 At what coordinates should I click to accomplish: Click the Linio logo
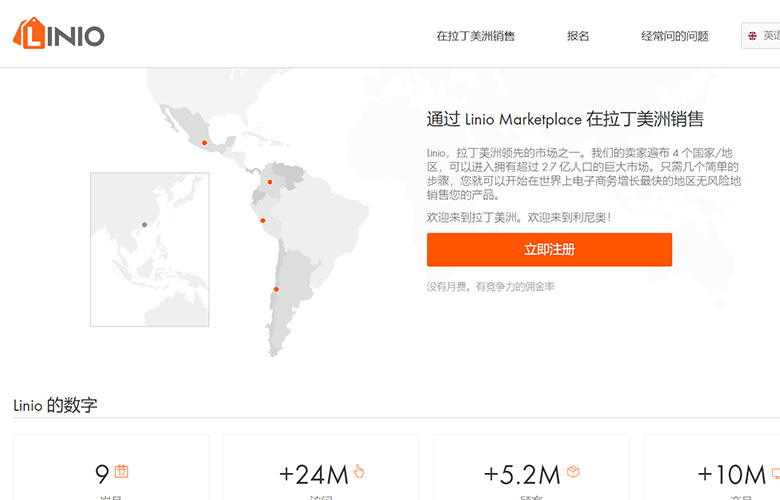pos(59,33)
